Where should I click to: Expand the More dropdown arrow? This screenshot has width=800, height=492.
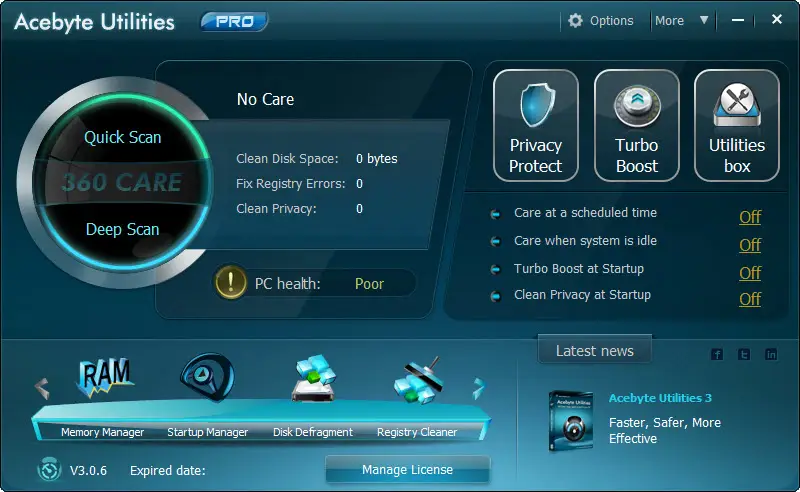704,20
